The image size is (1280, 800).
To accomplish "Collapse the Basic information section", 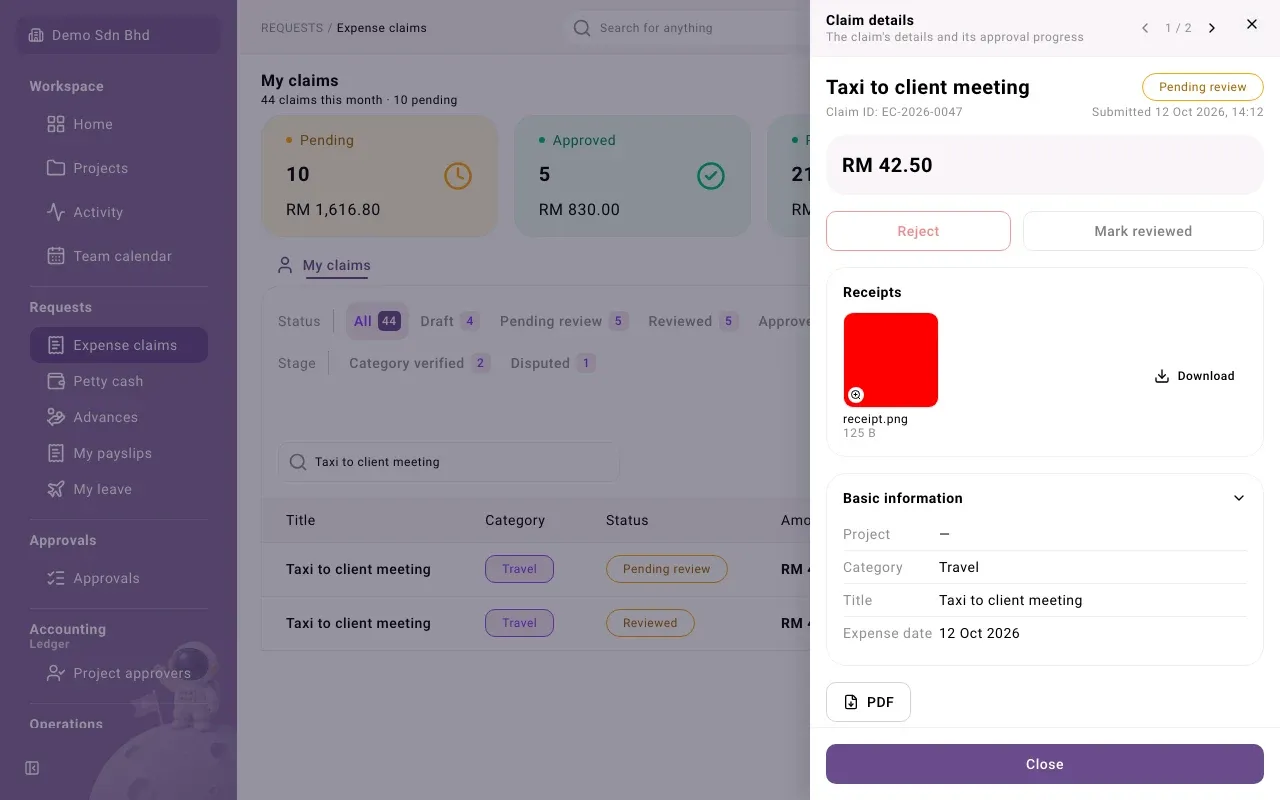I will click(1239, 498).
